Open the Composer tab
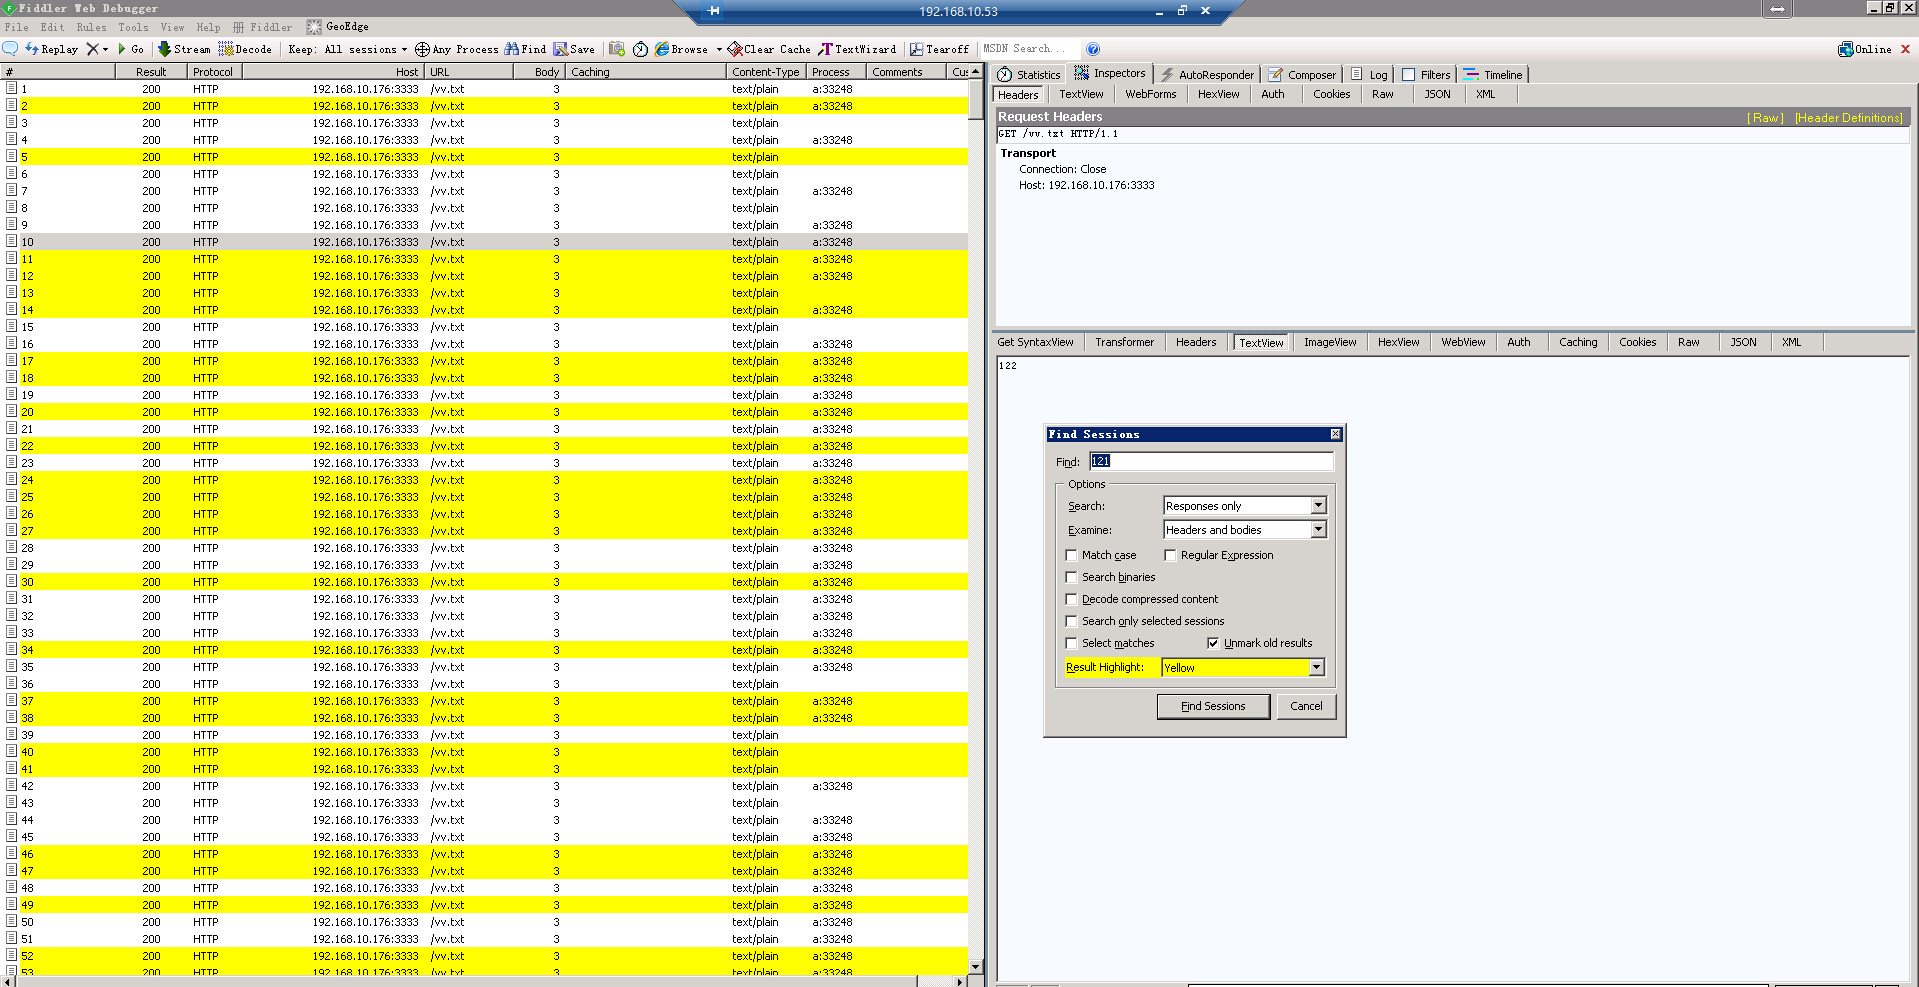 [x=1302, y=75]
